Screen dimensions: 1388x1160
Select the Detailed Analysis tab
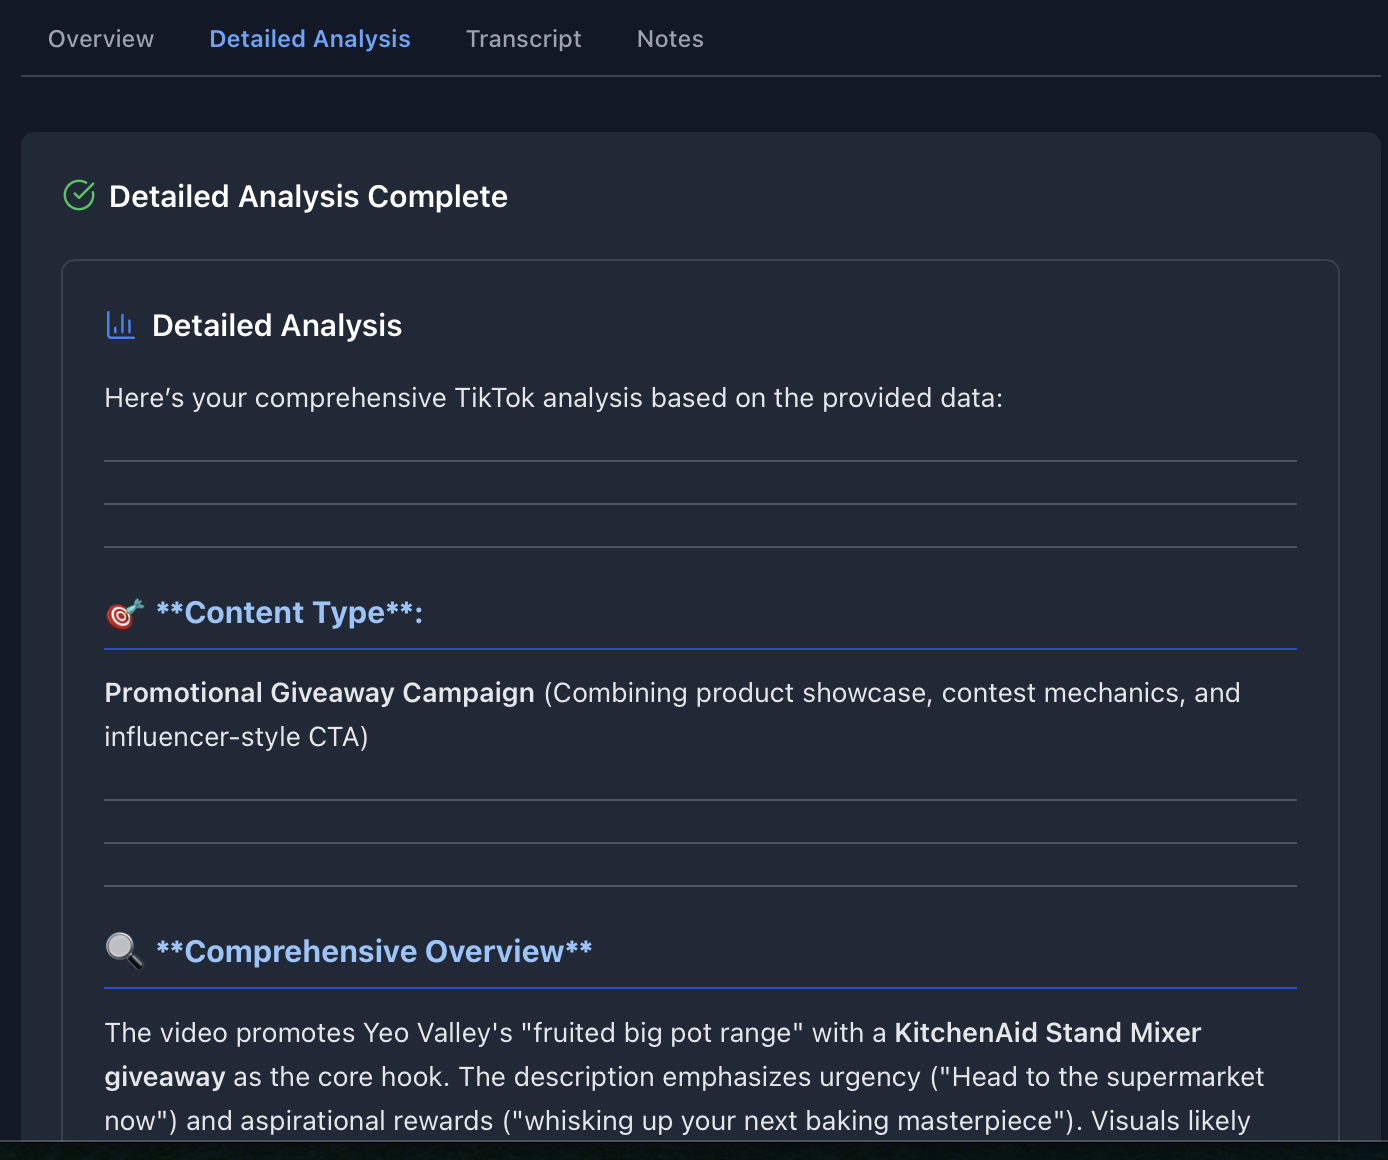tap(310, 39)
